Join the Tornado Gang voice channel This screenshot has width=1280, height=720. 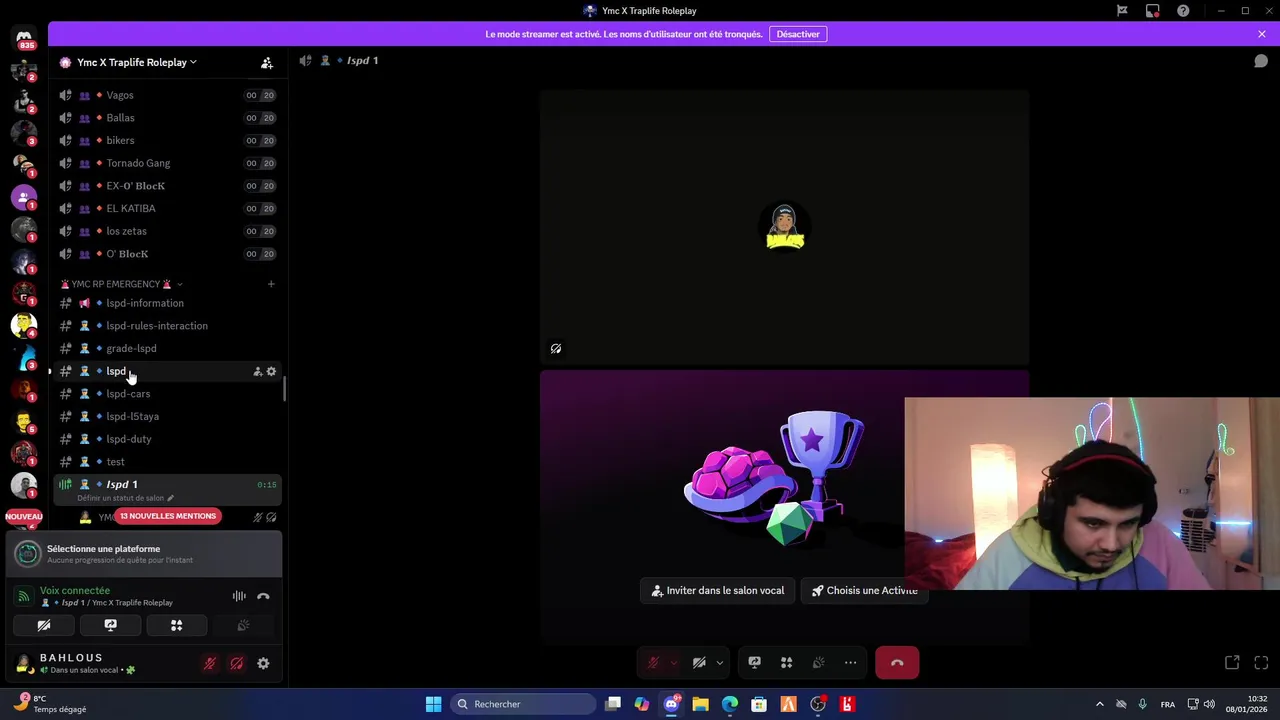coord(166,163)
